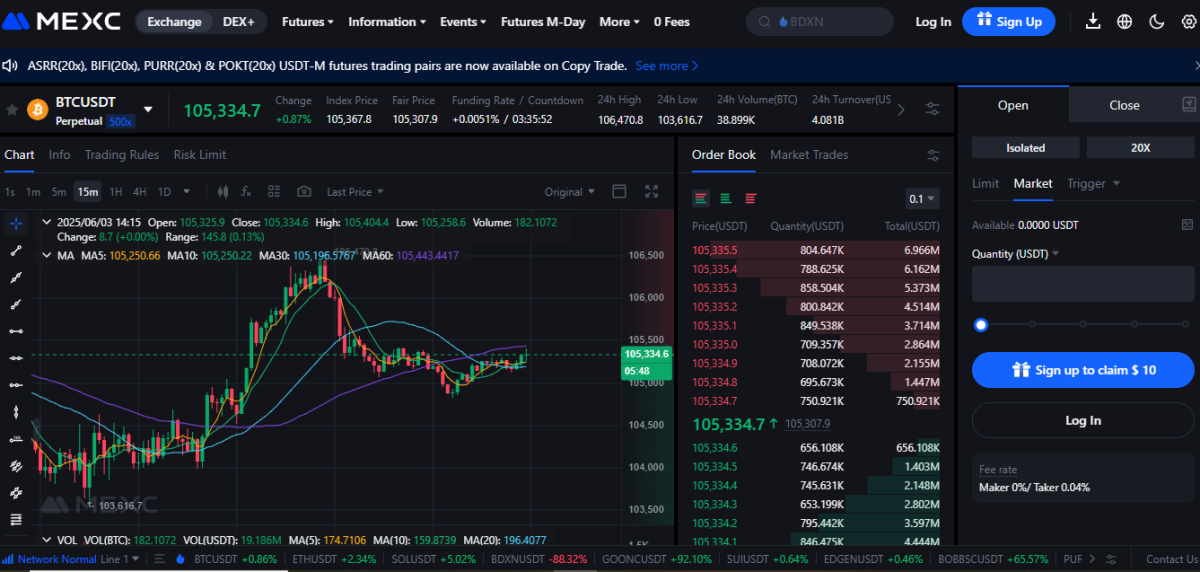
Task: Favorite BTCUSDT with the star icon
Action: [13, 109]
